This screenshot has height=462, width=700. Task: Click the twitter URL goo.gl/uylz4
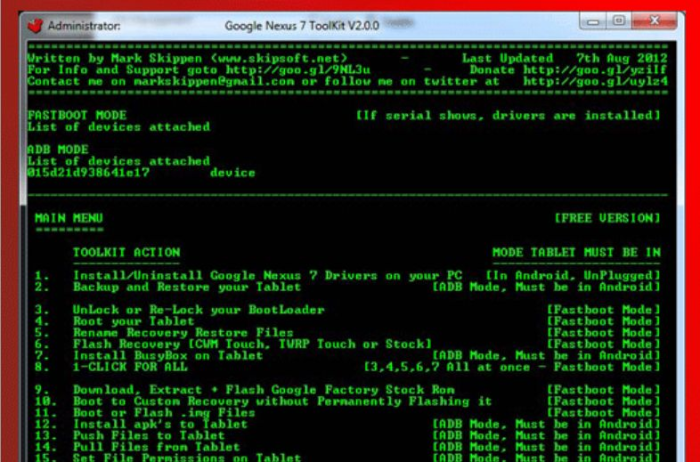[595, 81]
